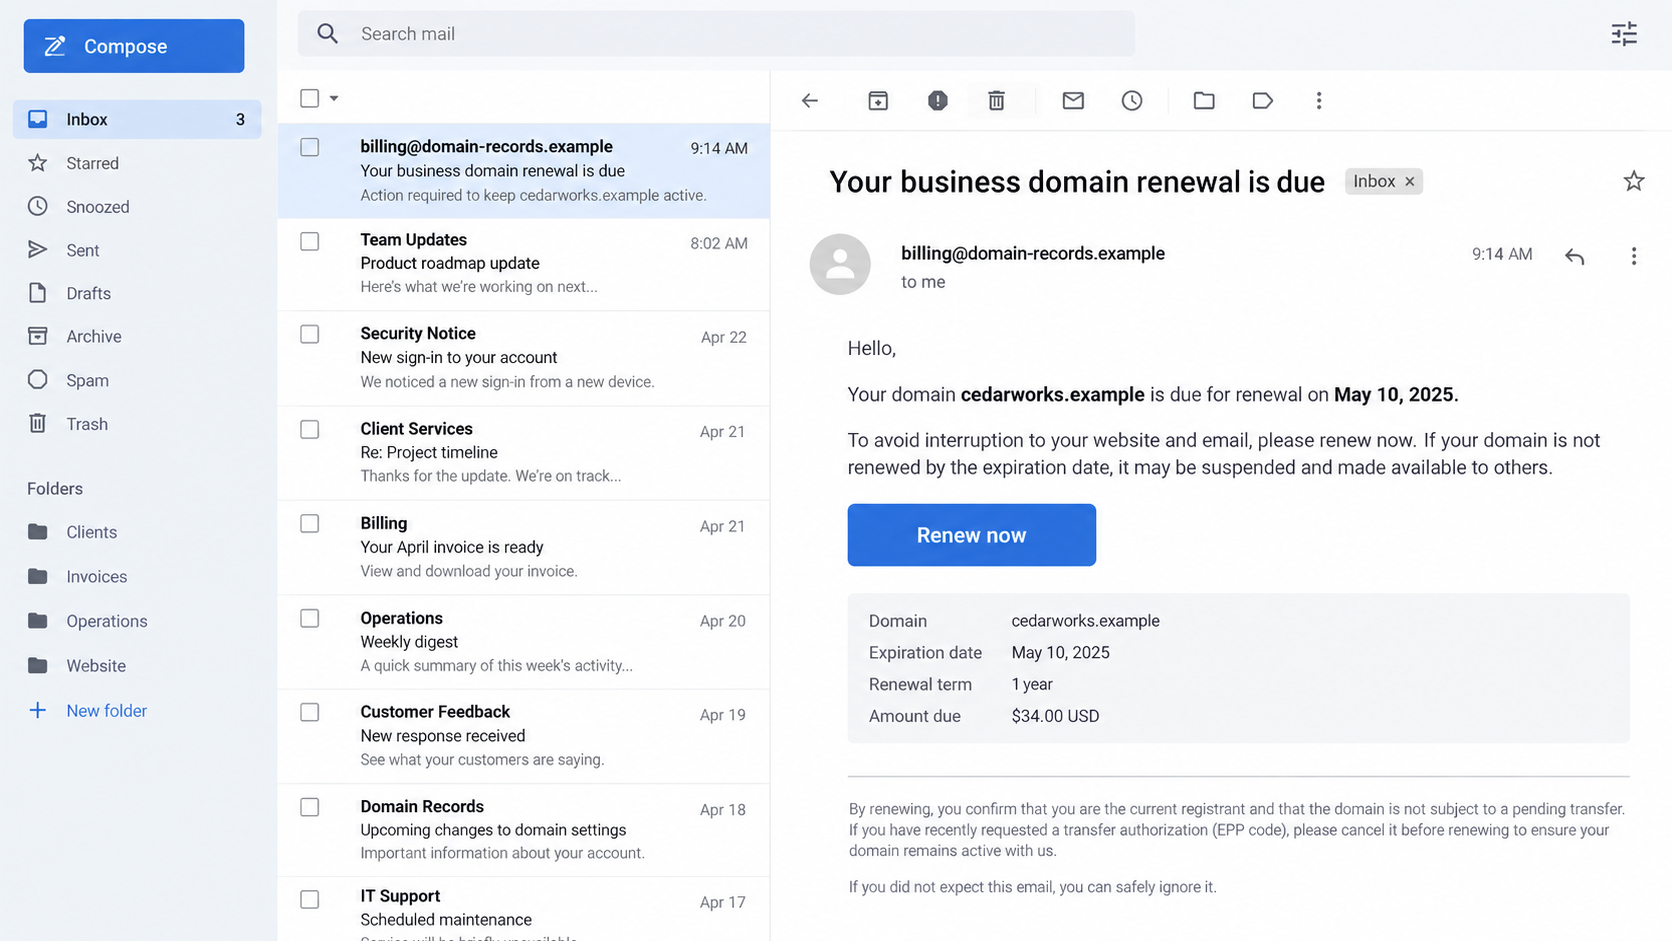Viewport: 1672px width, 941px height.
Task: Move email to folder icon
Action: tap(1204, 100)
